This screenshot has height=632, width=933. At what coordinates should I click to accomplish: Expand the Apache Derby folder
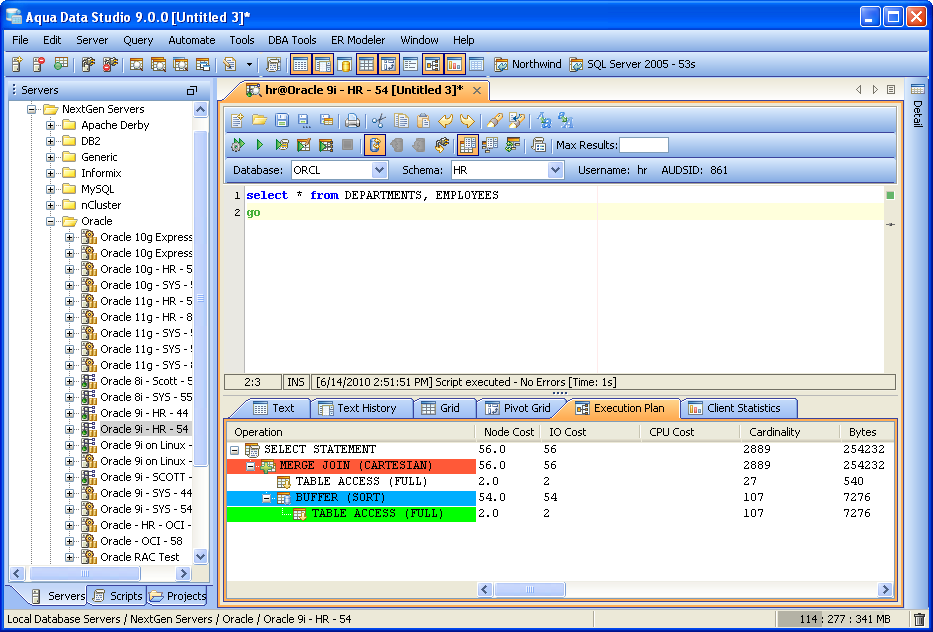[51, 125]
